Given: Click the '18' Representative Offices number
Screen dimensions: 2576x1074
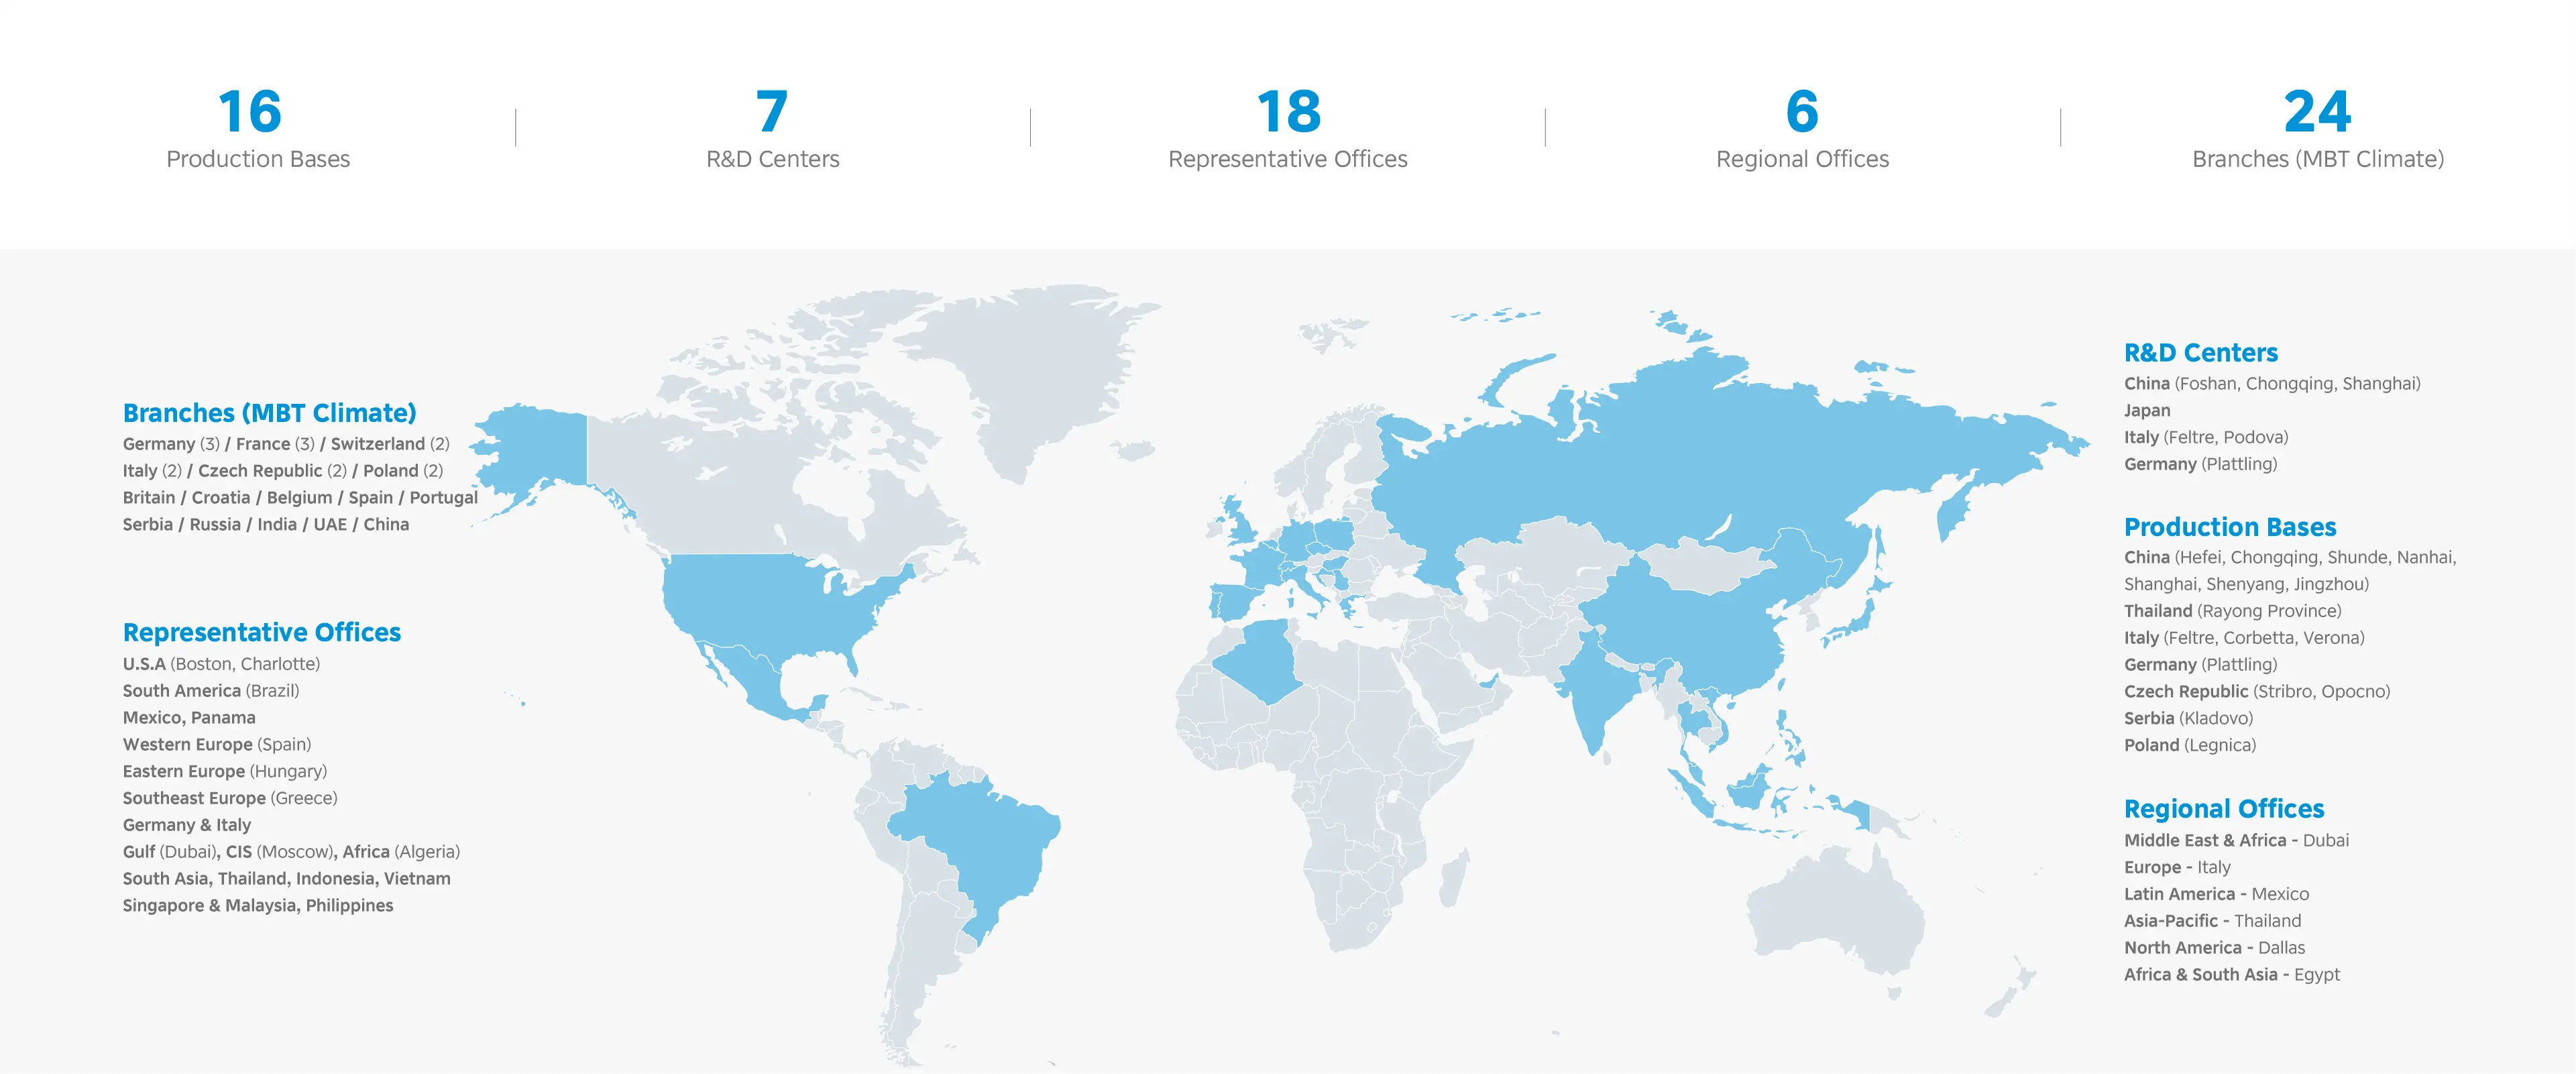Looking at the screenshot, I should click(x=1288, y=111).
